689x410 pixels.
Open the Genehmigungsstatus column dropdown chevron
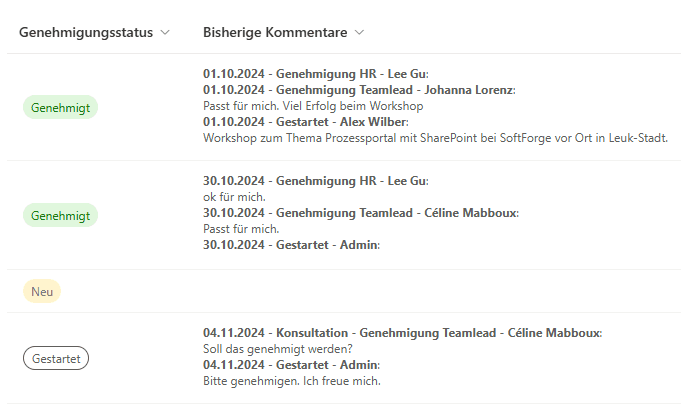(165, 32)
